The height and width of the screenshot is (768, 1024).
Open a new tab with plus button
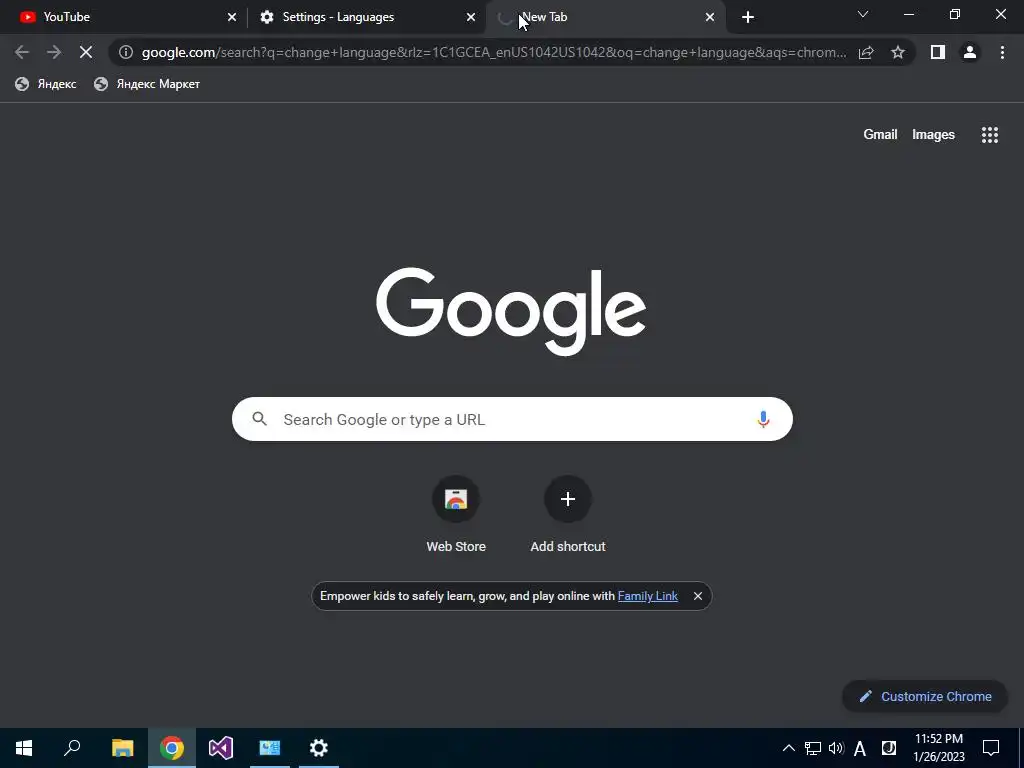[748, 17]
